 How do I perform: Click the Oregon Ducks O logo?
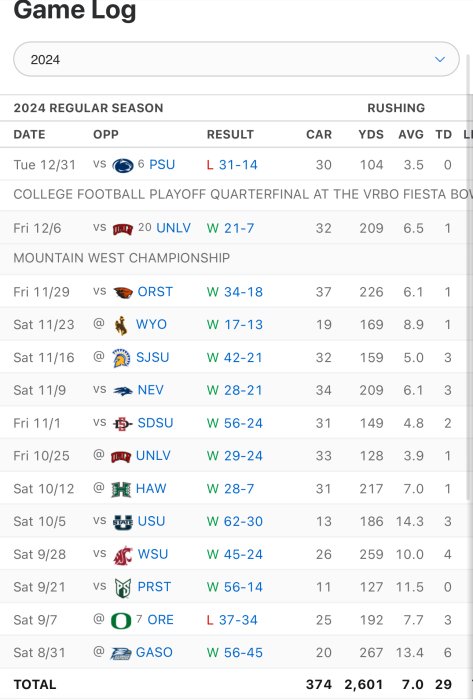(121, 621)
